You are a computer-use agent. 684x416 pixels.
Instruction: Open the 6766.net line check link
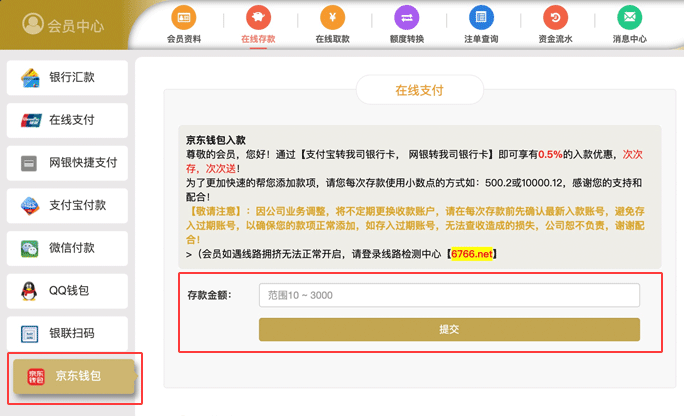tap(470, 254)
